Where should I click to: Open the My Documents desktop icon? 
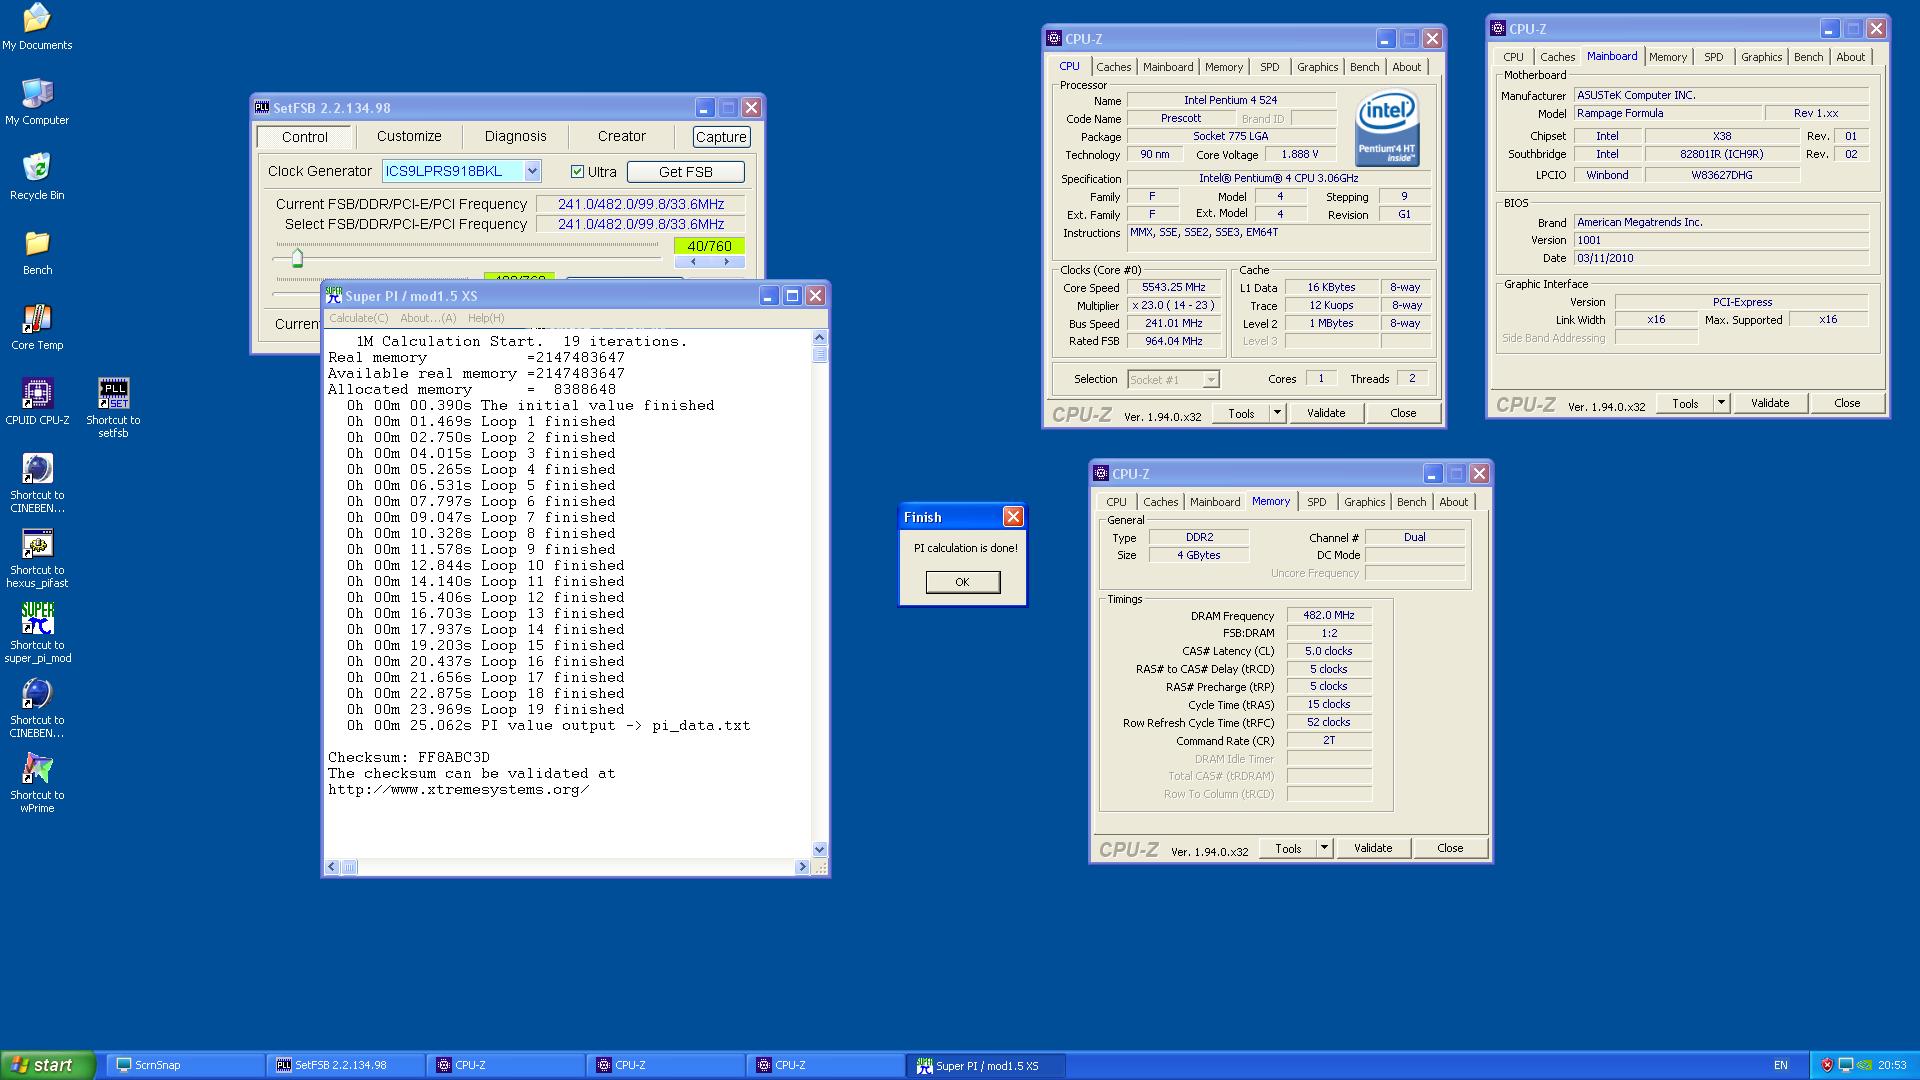pos(37,27)
